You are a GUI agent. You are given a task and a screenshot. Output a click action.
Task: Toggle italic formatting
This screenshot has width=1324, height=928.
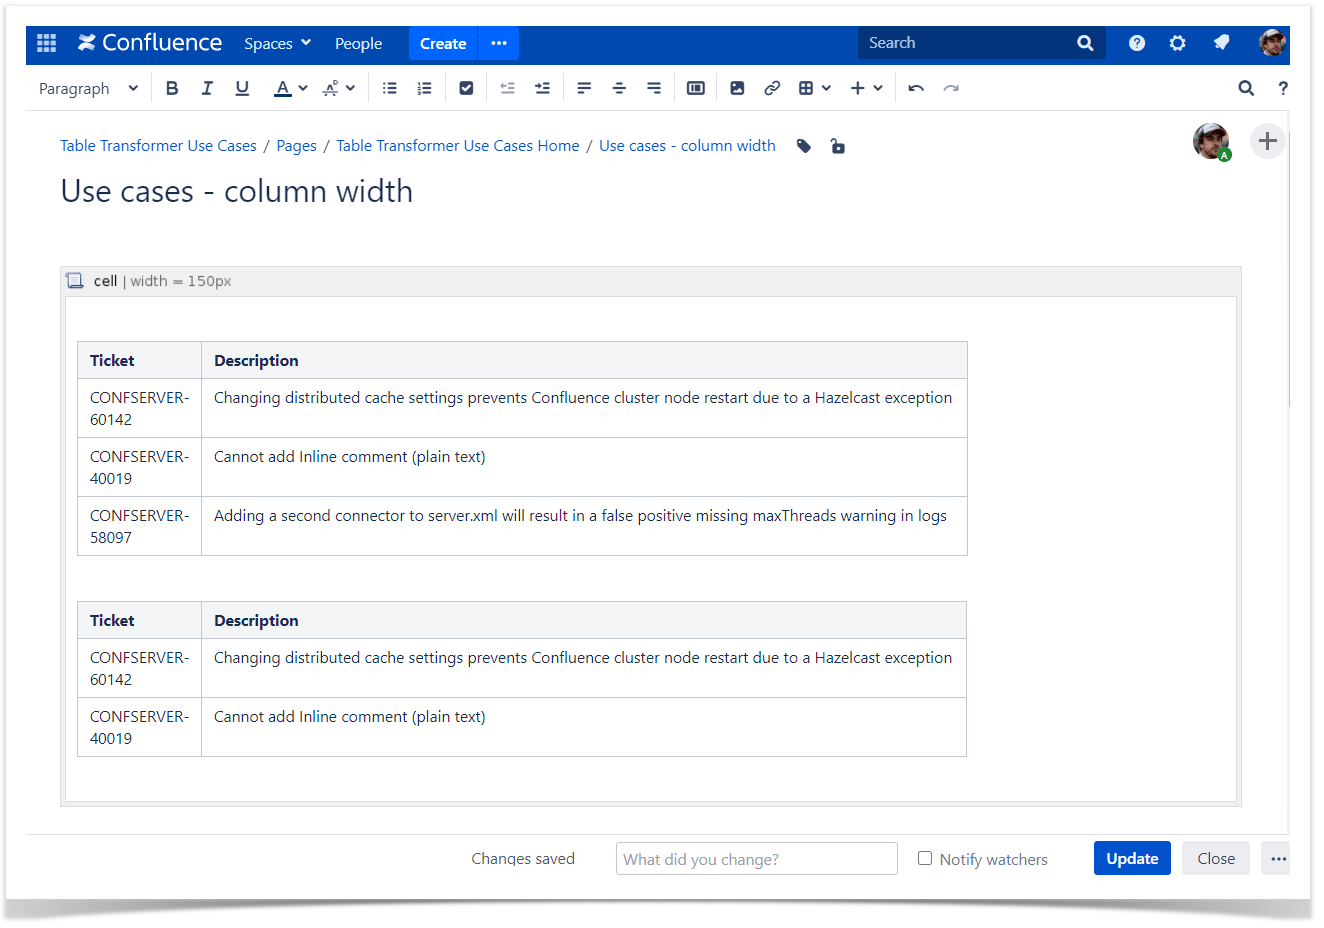[x=207, y=88]
